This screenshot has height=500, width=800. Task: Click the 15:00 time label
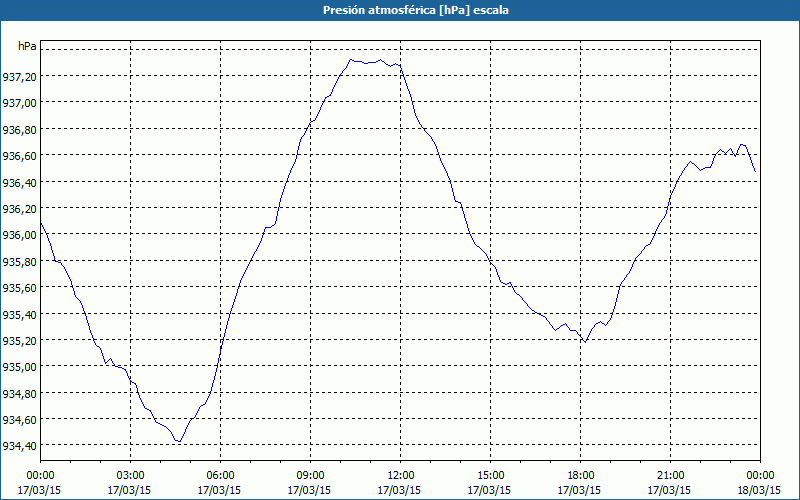(490, 476)
